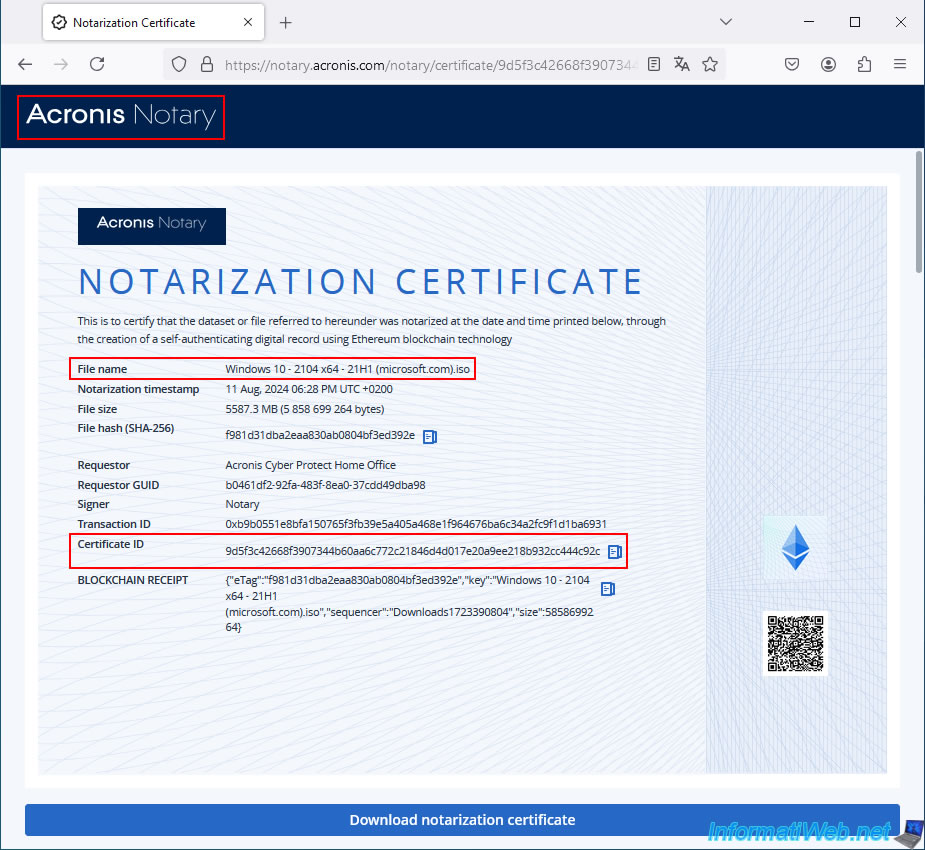Copy the BLOCKCHAIN RECEIPT text

point(608,589)
